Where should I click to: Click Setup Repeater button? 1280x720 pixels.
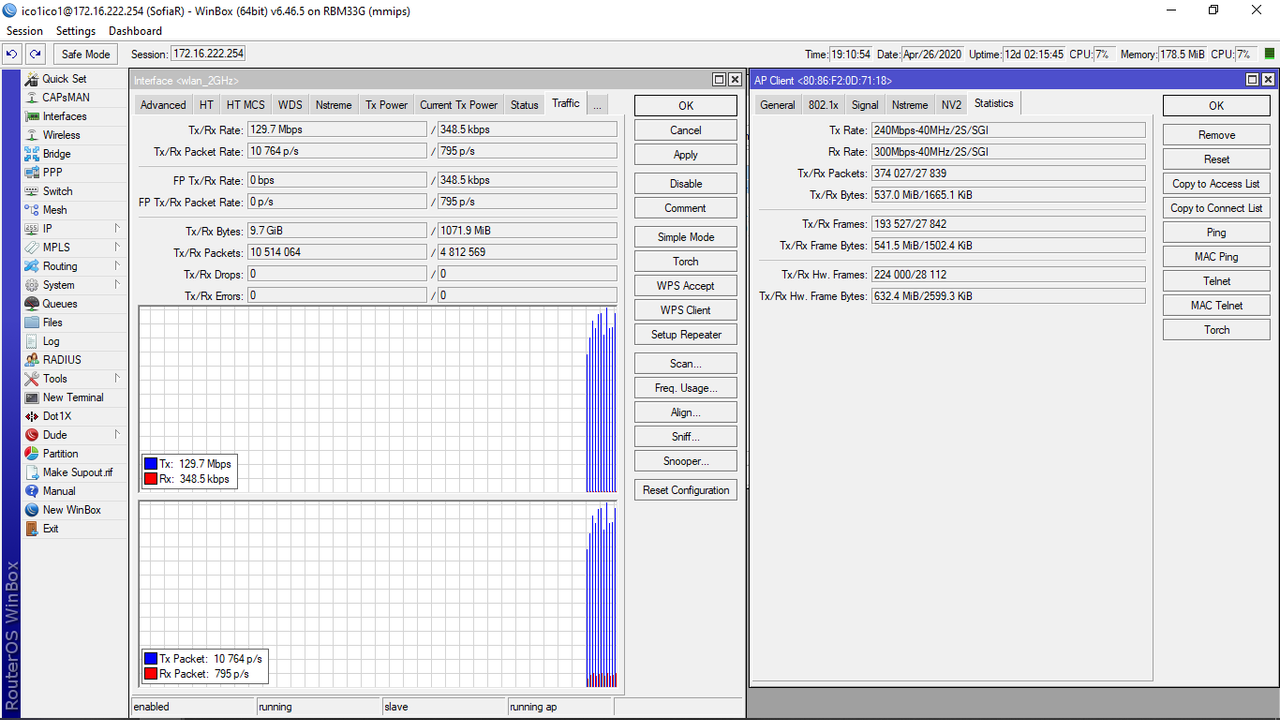click(x=686, y=334)
